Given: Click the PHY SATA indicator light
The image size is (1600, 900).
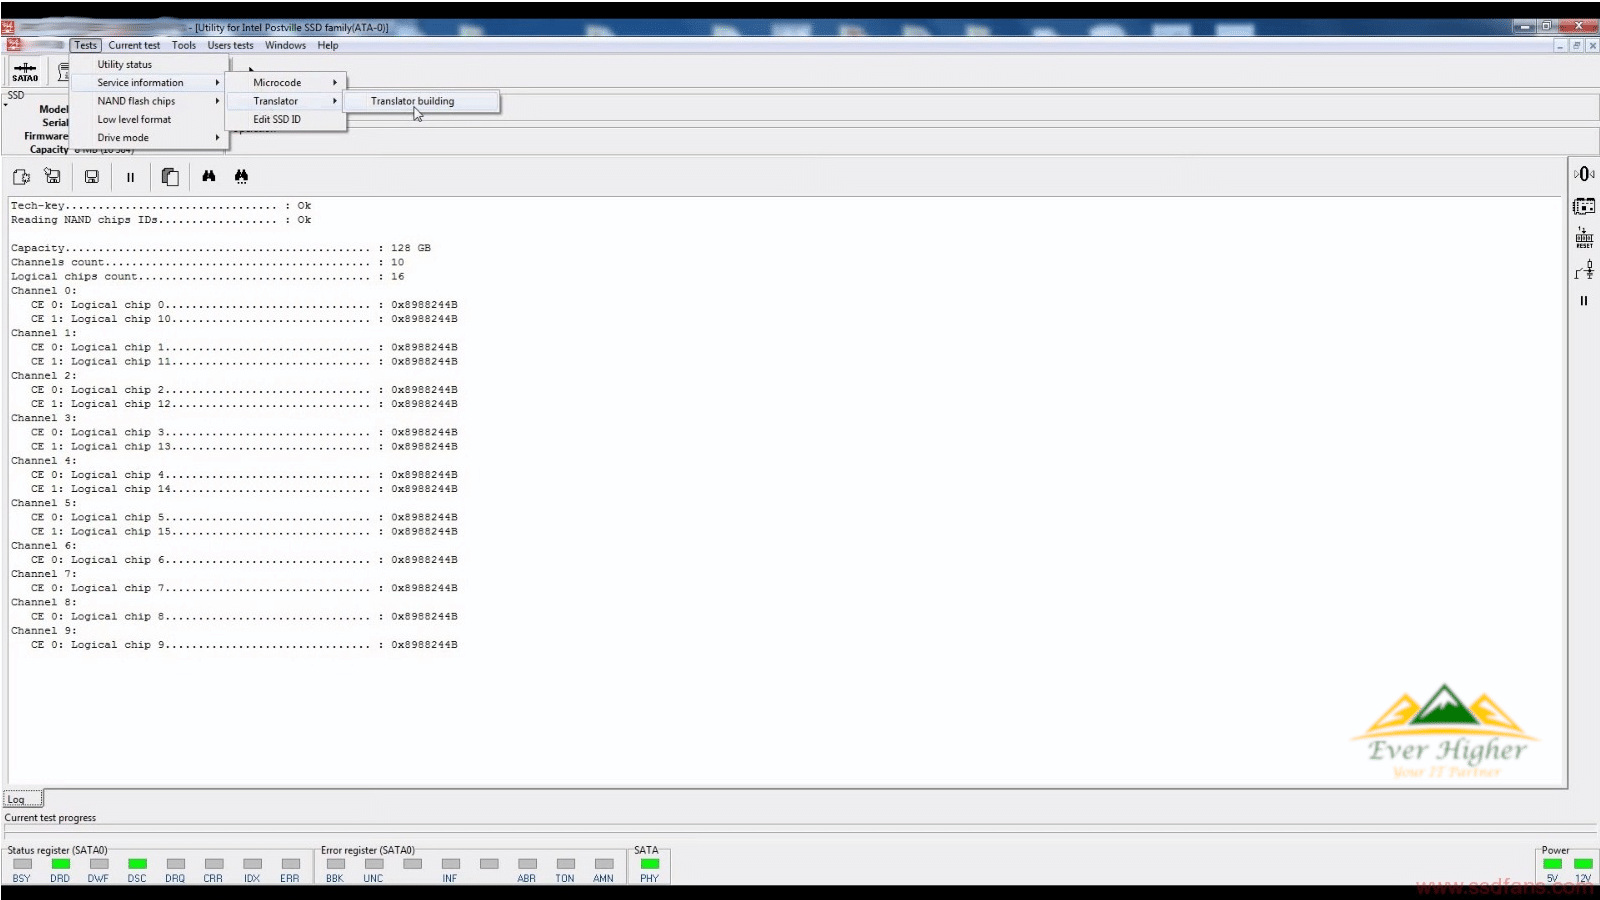Looking at the screenshot, I should [650, 864].
